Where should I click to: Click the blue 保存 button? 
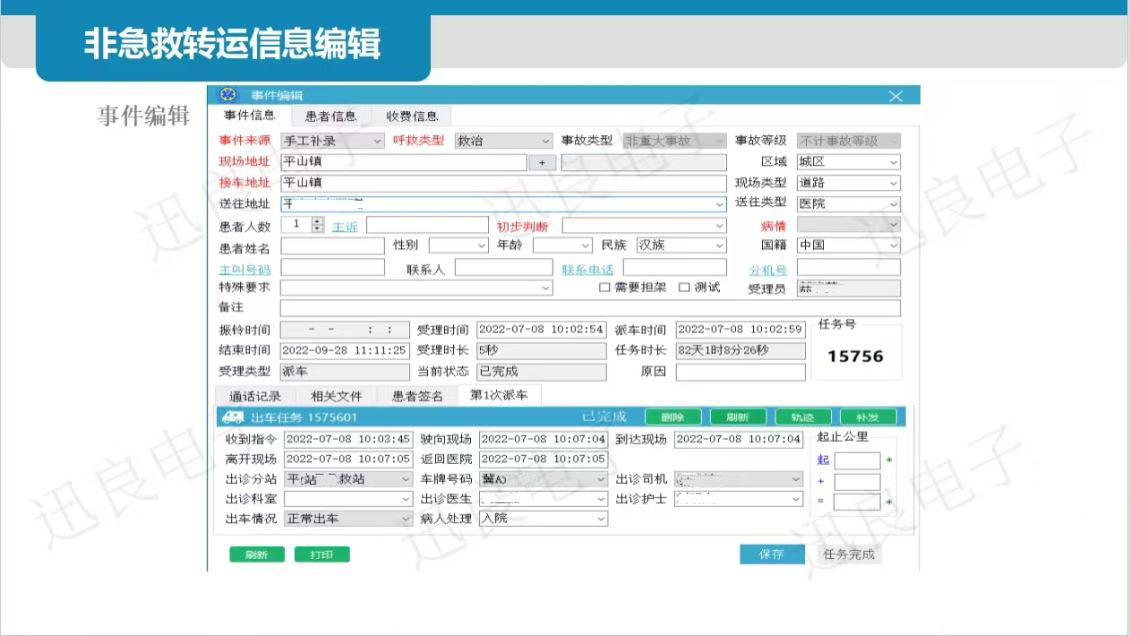tap(771, 554)
